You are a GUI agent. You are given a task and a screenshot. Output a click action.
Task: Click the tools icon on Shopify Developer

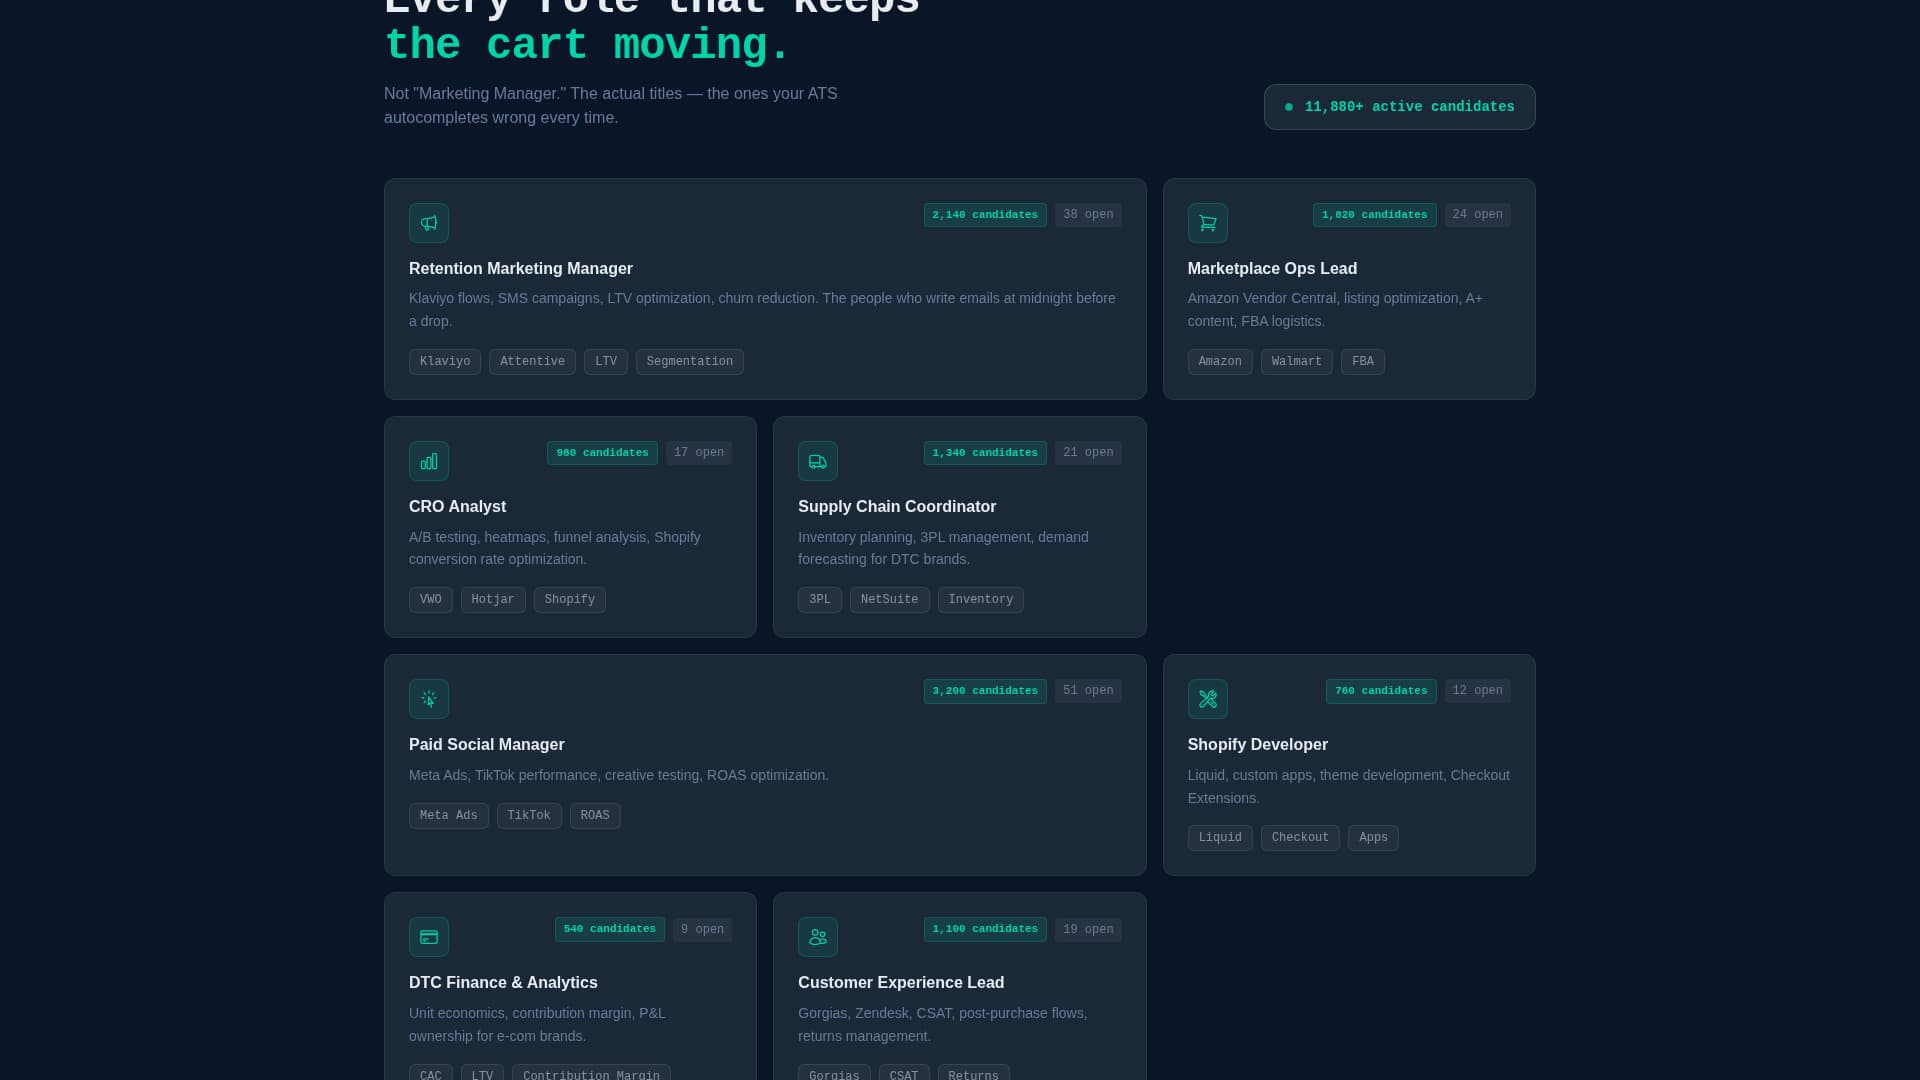[x=1207, y=699]
